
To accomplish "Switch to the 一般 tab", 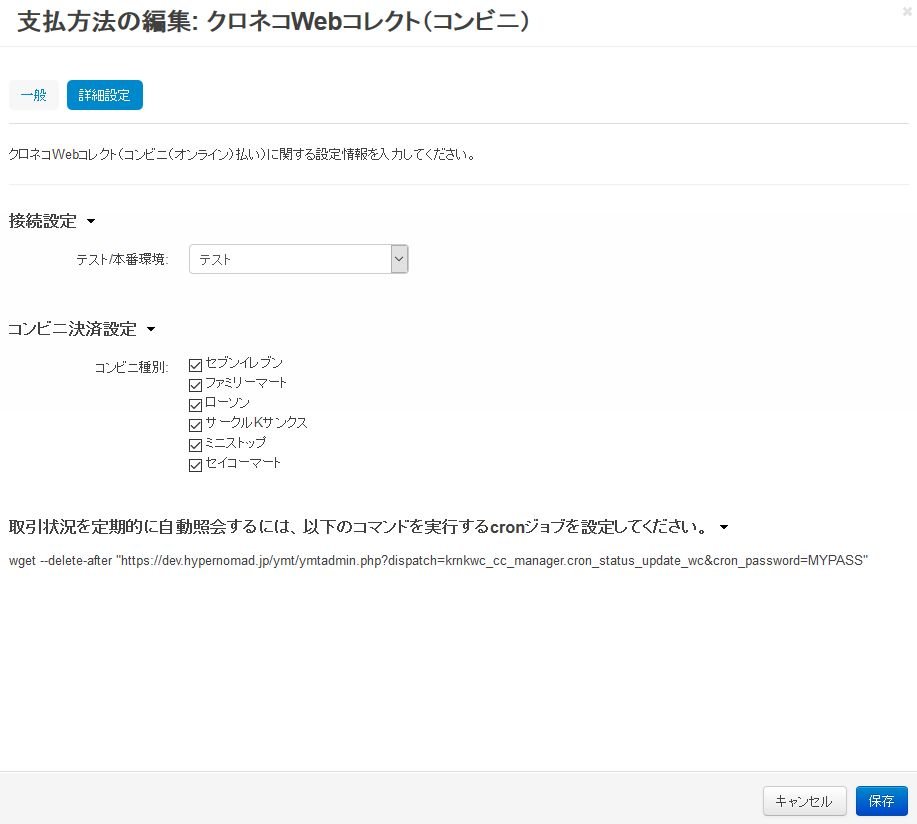I will point(34,95).
